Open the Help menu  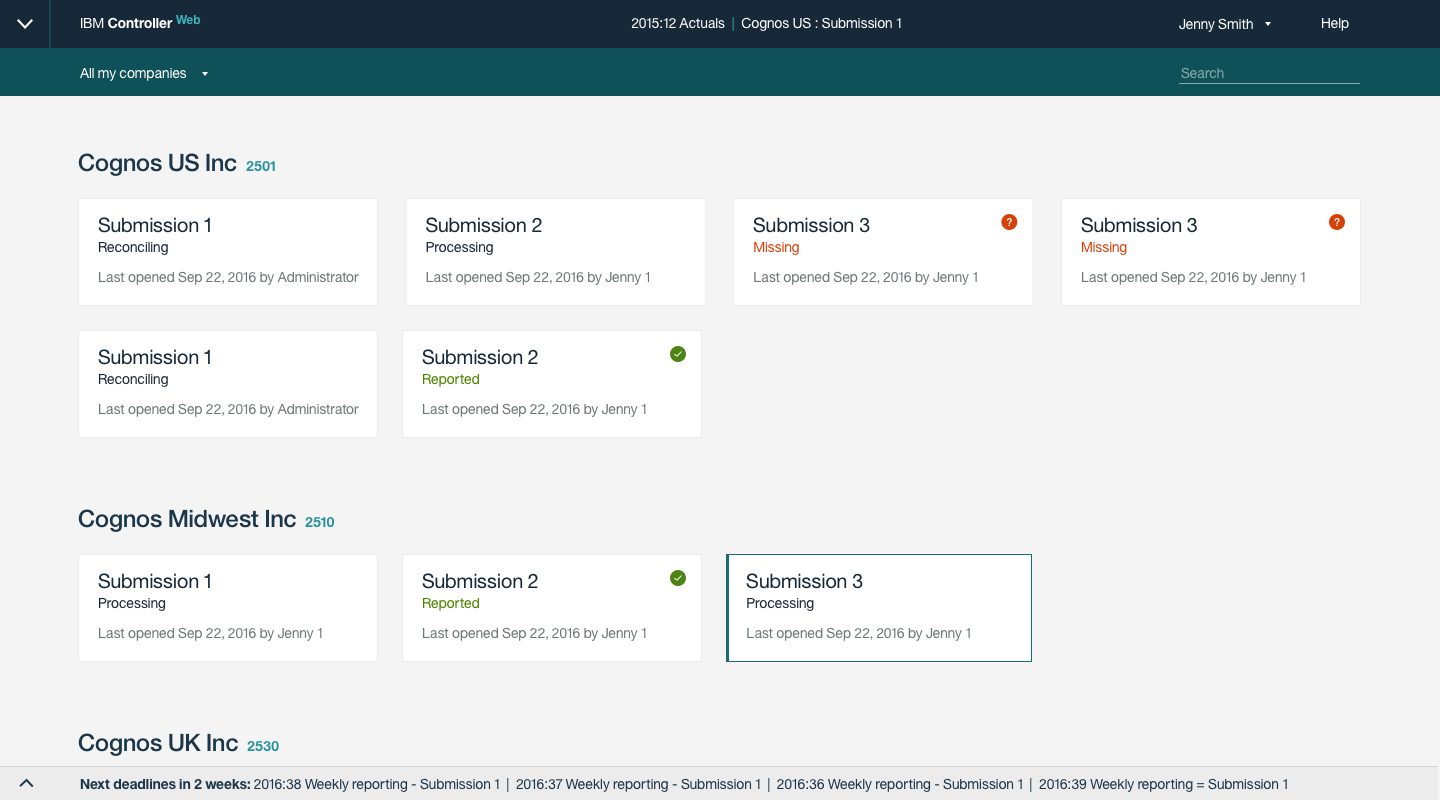[1335, 23]
